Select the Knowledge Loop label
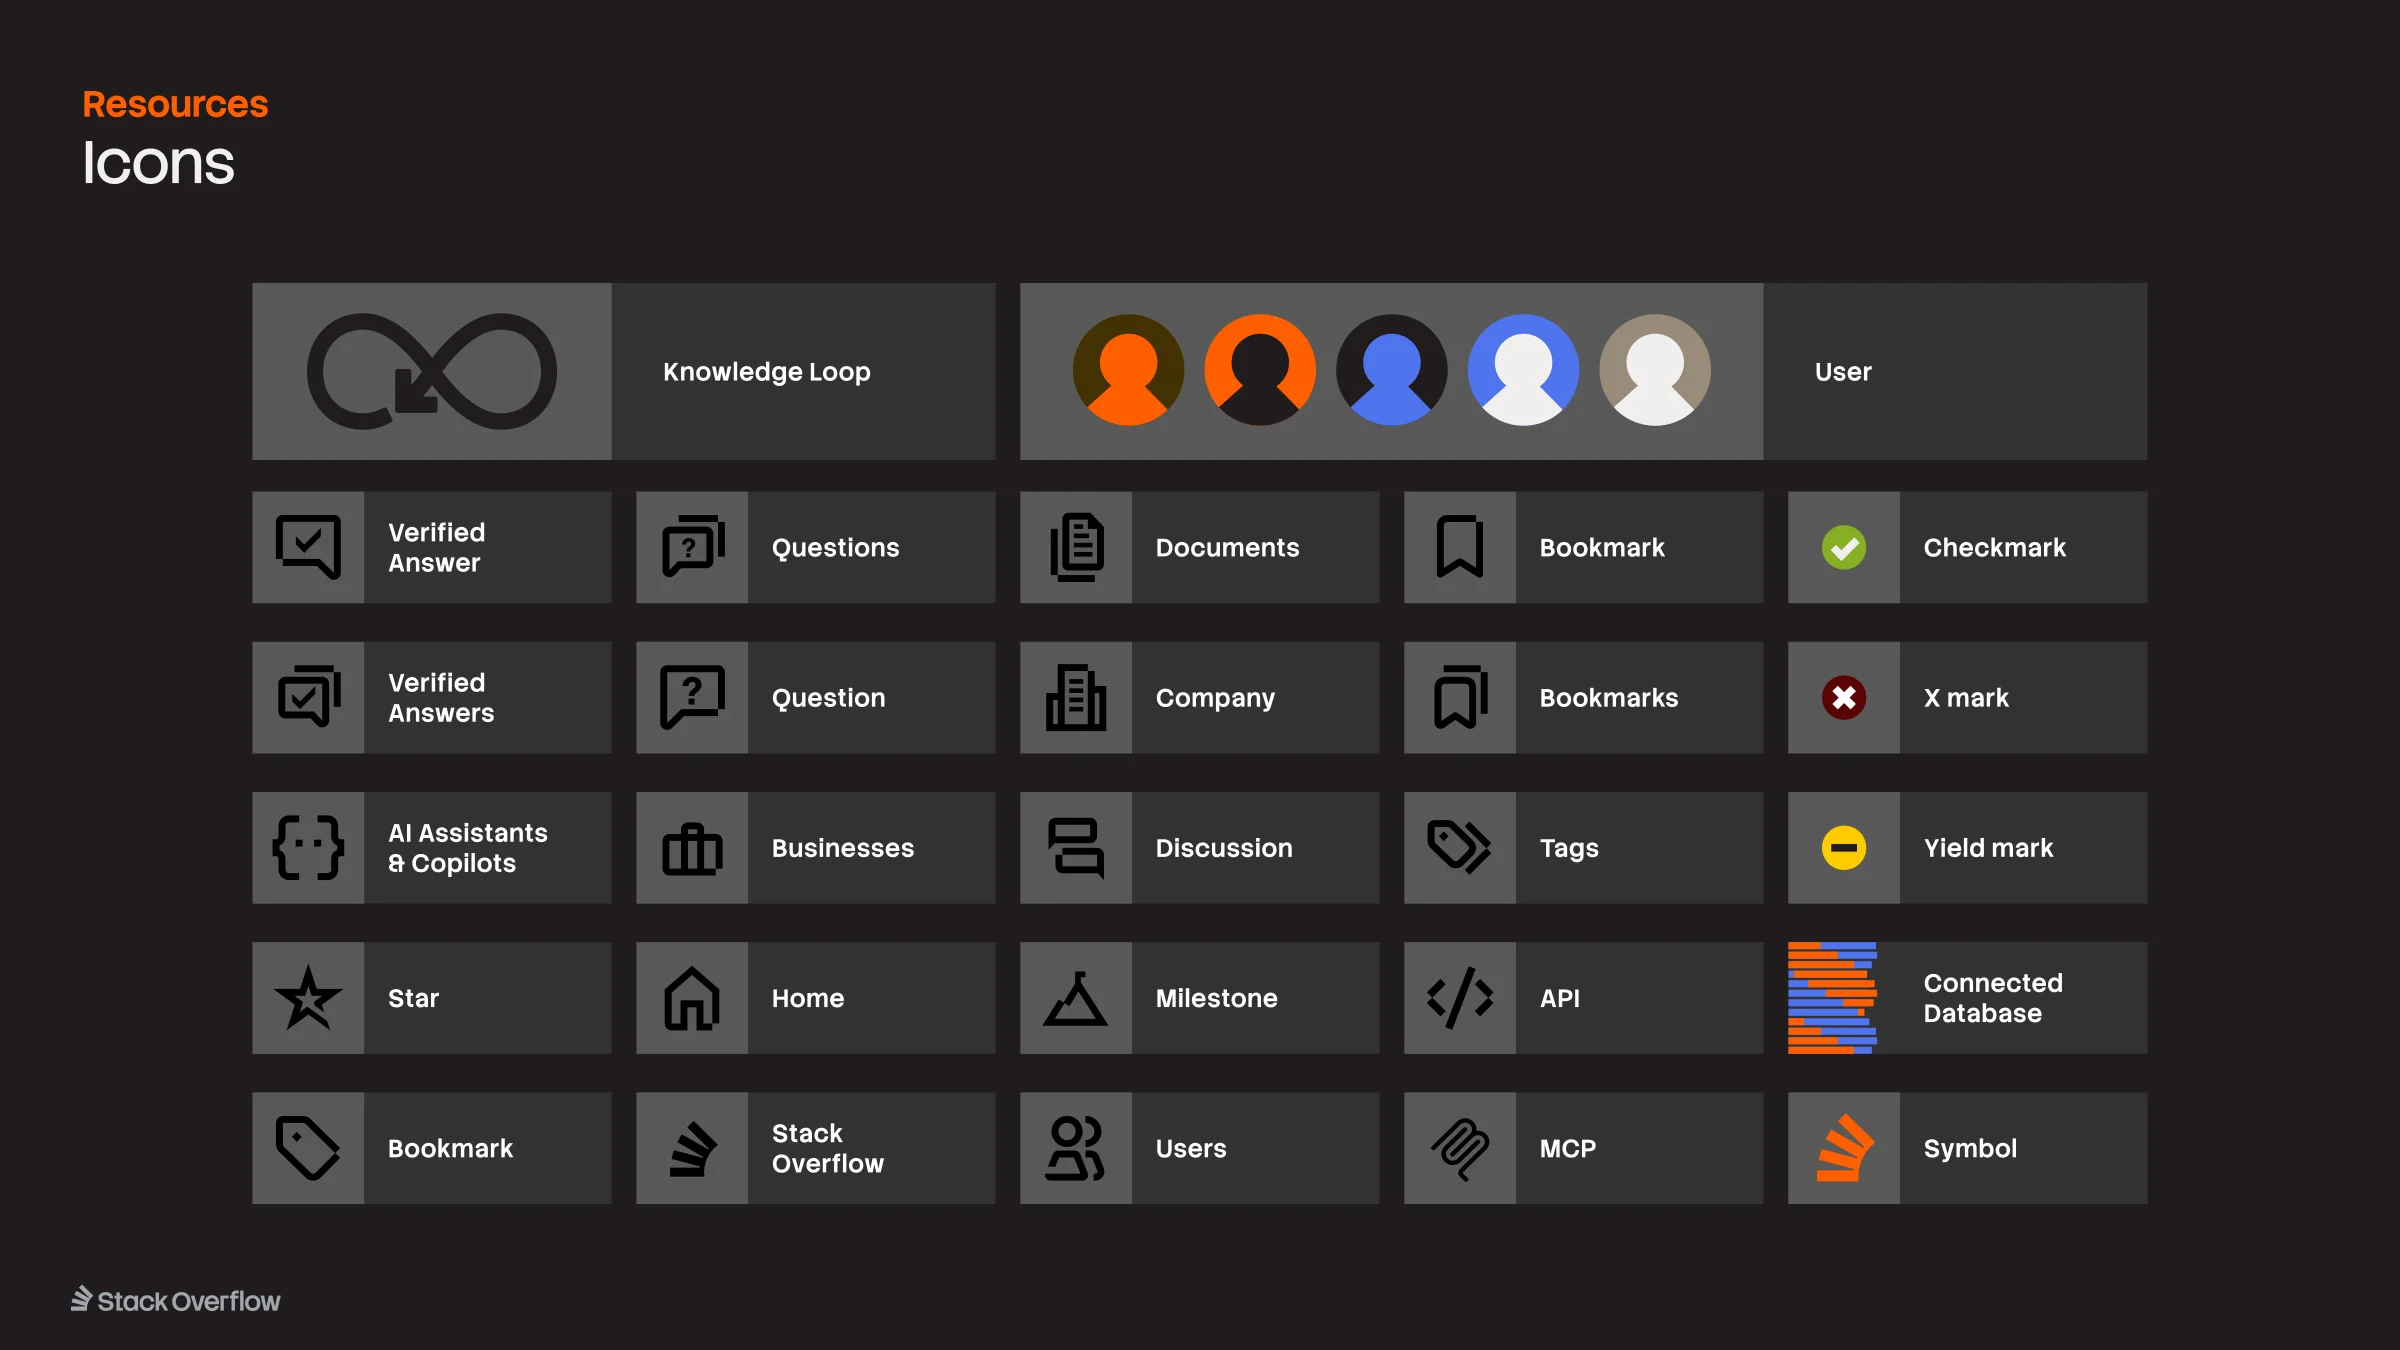2400x1350 pixels. point(767,372)
